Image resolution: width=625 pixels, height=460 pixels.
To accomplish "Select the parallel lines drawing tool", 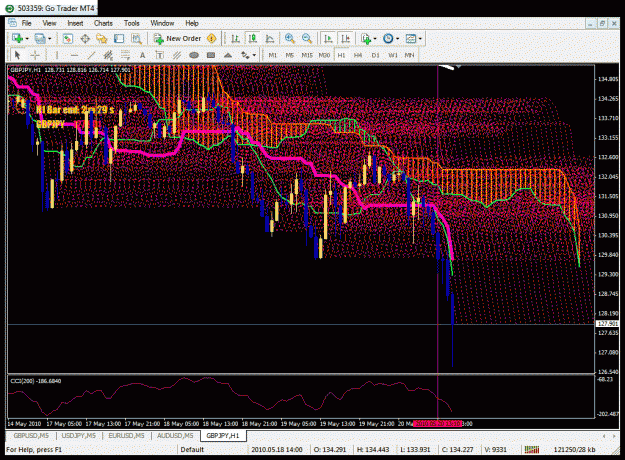I will 177,55.
